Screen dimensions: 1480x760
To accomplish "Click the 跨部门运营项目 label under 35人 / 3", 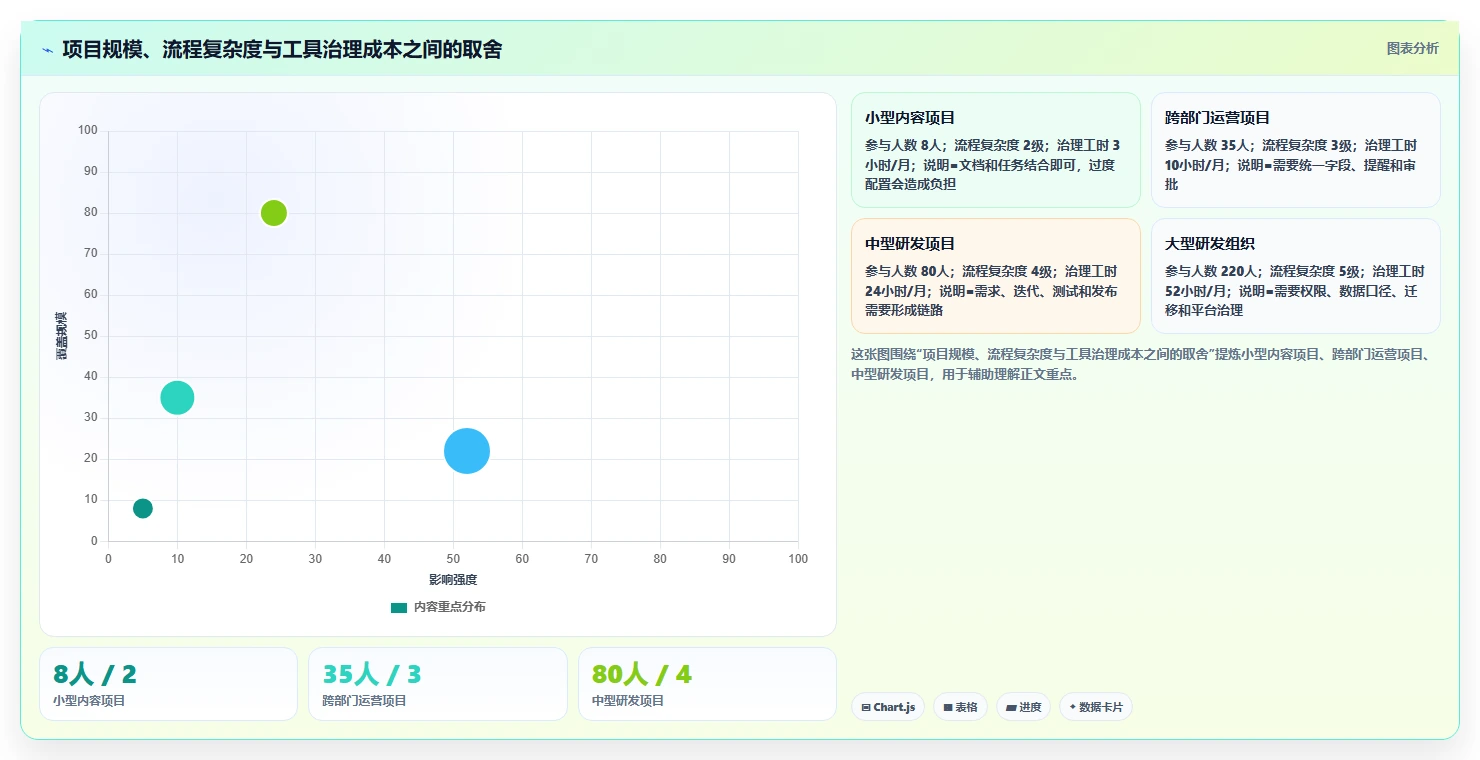I will point(364,701).
